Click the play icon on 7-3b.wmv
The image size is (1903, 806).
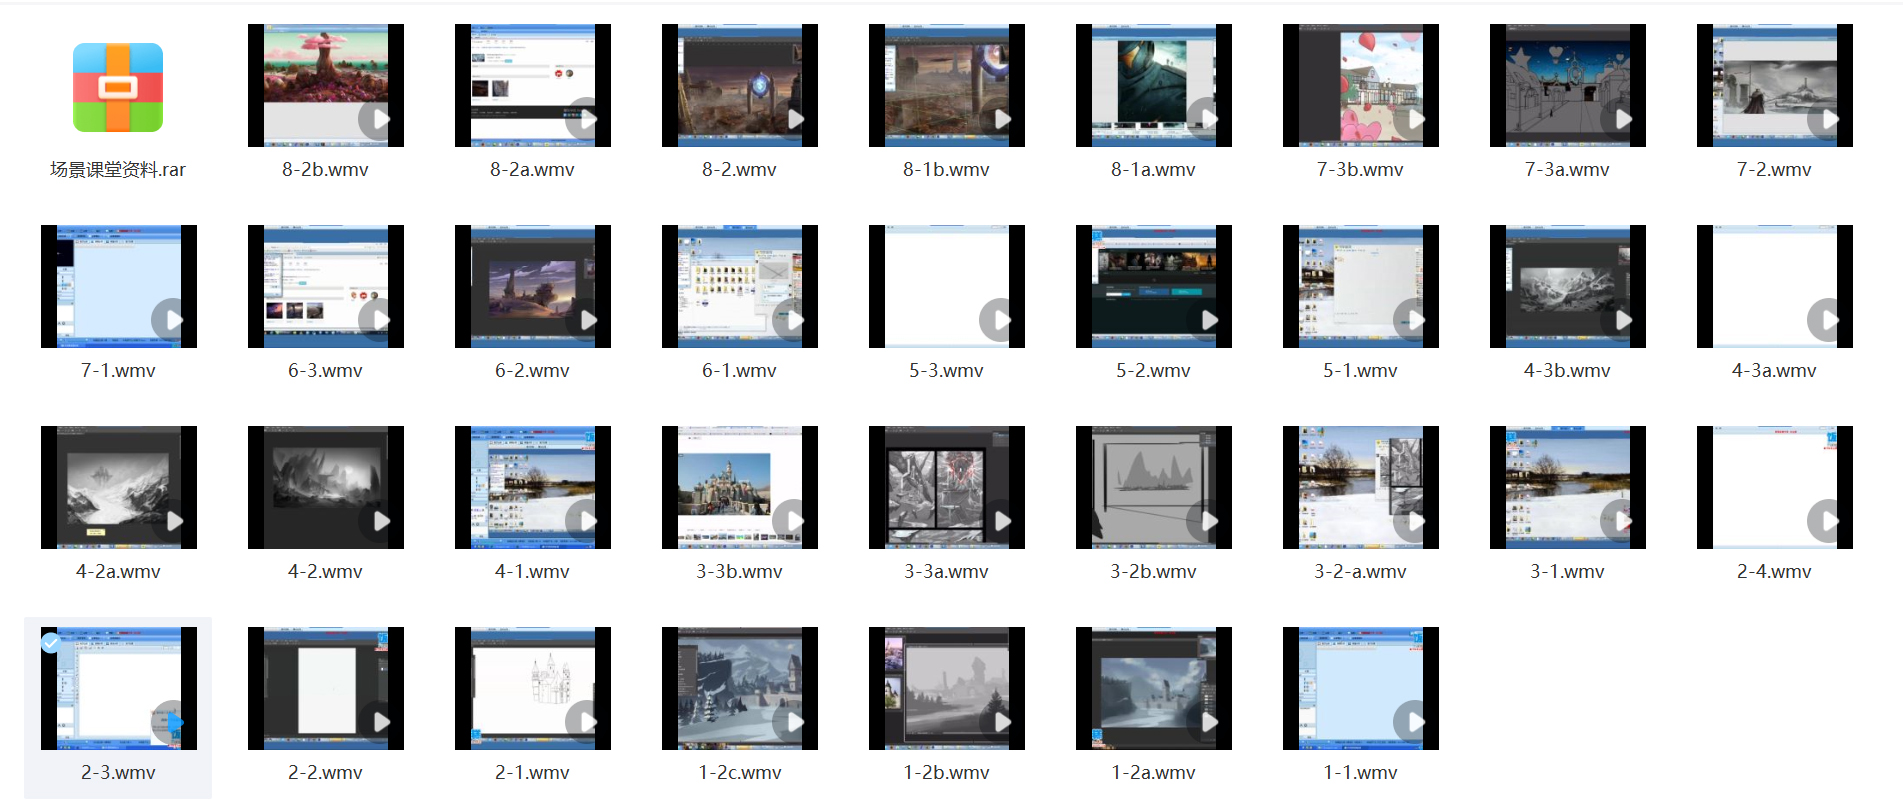point(1413,119)
